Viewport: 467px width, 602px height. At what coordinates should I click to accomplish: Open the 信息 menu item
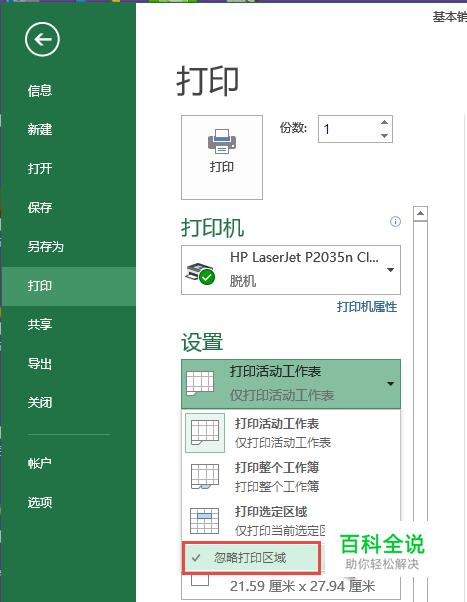click(40, 91)
